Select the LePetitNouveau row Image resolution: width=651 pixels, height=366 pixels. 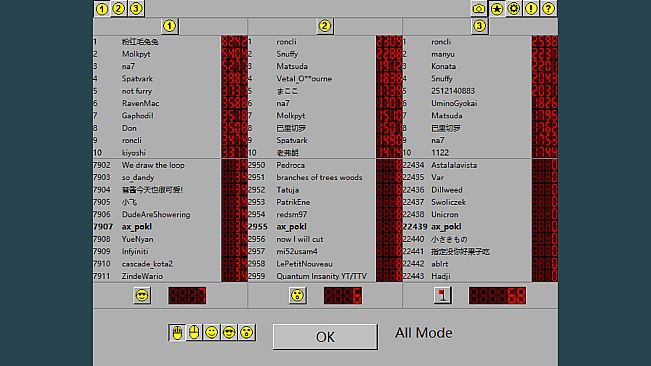pos(325,264)
